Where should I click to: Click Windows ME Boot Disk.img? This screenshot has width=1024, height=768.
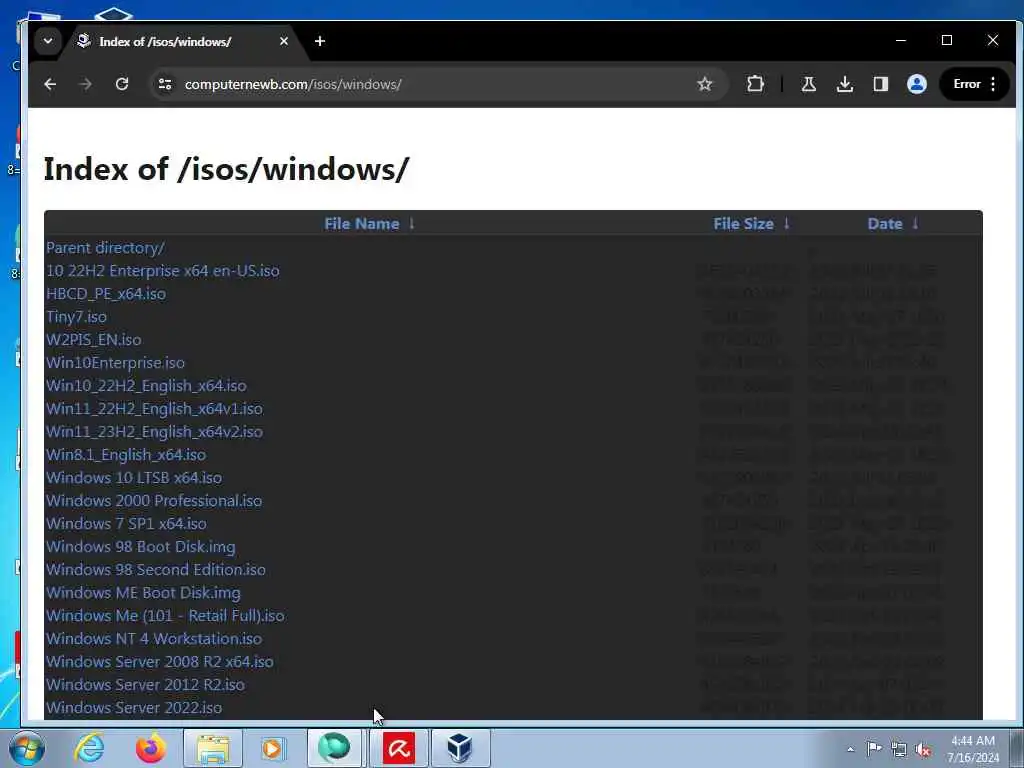pyautogui.click(x=144, y=593)
